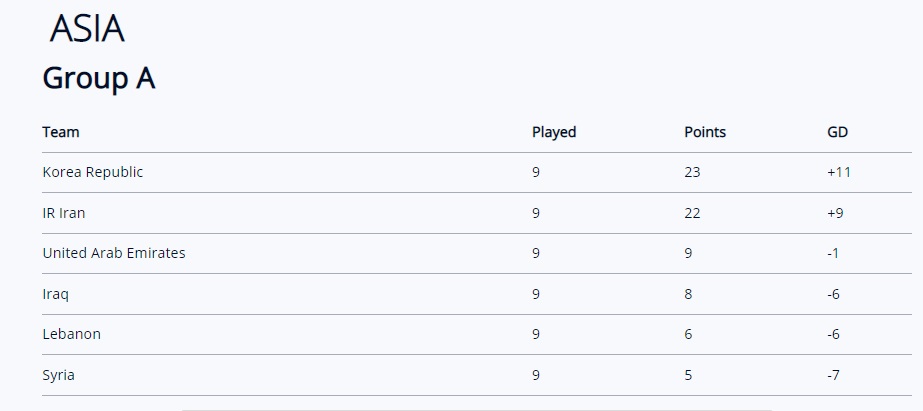The width and height of the screenshot is (923, 411).
Task: Click the ASIA heading
Action: [x=87, y=28]
